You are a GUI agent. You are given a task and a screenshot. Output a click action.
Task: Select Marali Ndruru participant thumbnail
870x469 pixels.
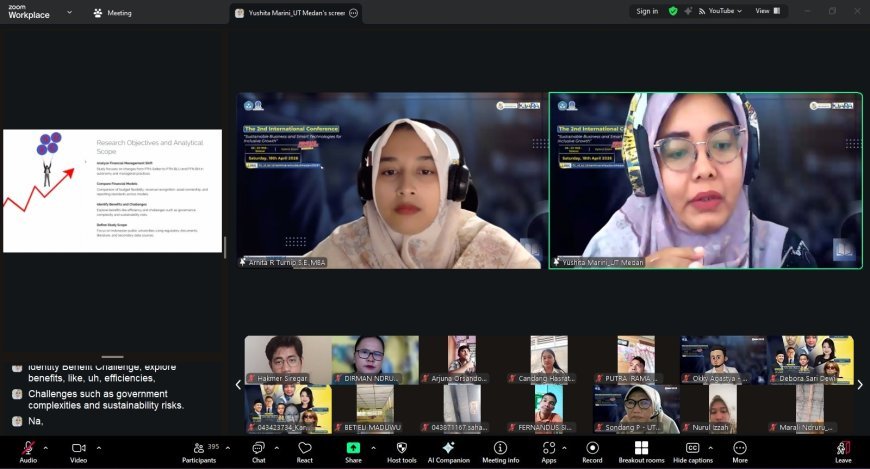pos(811,409)
